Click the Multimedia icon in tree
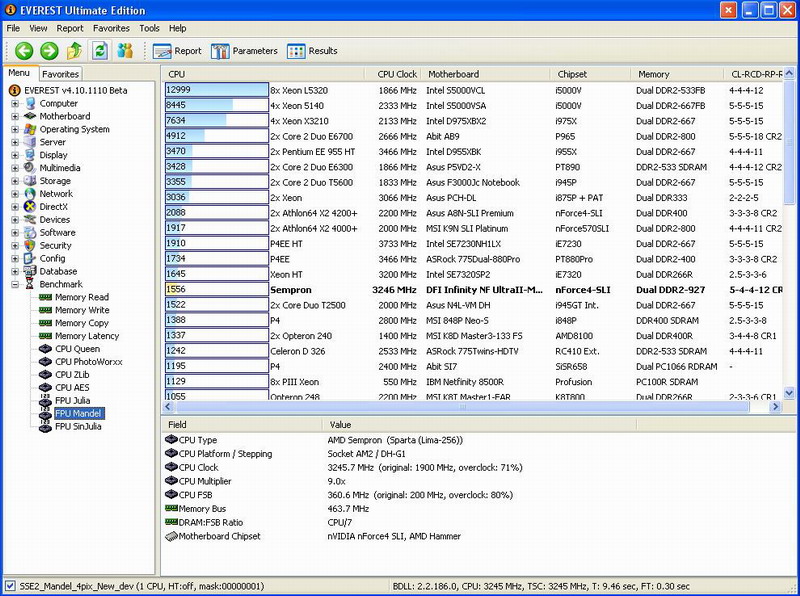 click(x=31, y=168)
